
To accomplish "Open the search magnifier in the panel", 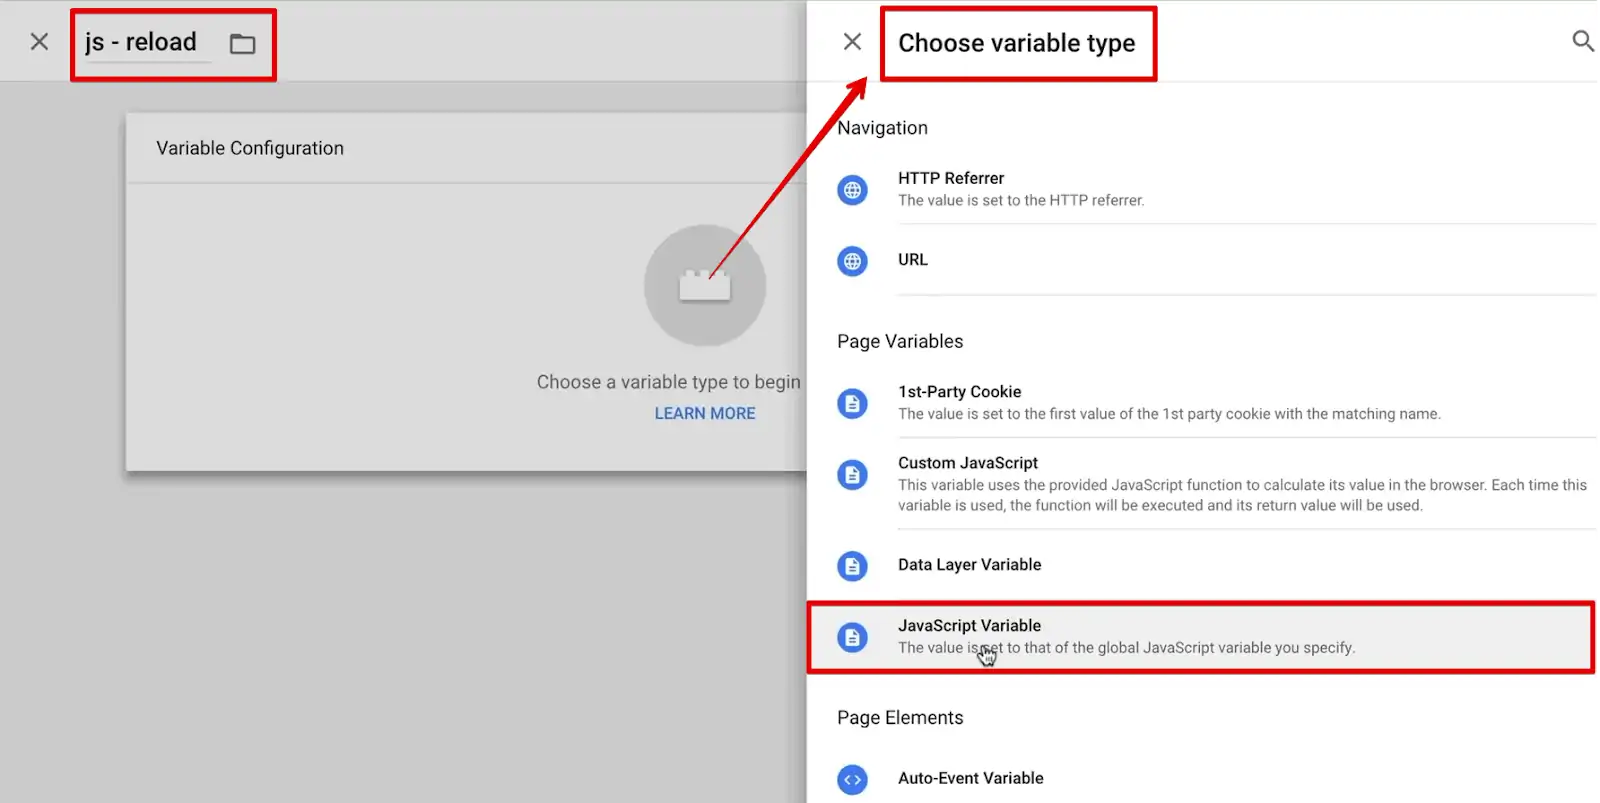I will (1582, 42).
